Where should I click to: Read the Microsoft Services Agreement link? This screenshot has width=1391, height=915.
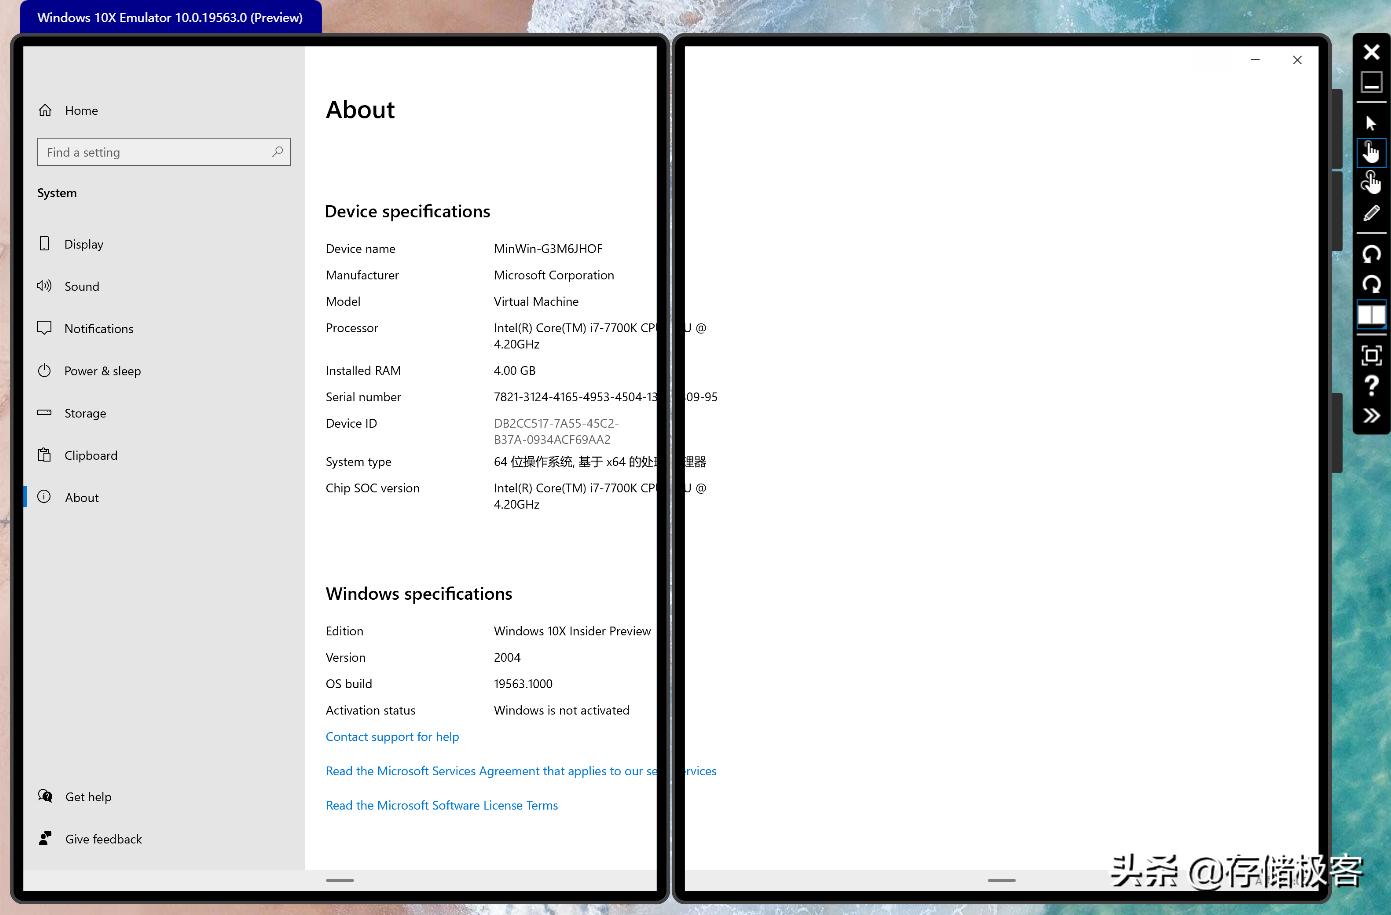(x=521, y=771)
